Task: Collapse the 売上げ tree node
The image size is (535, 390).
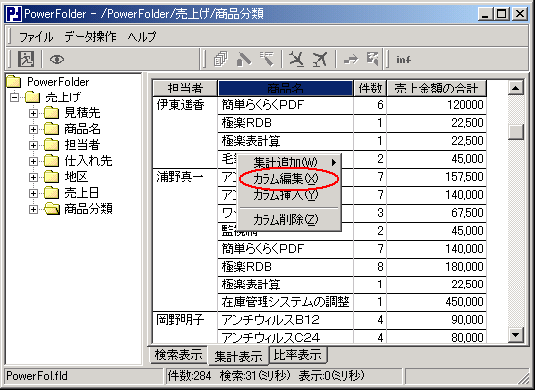Action: tap(15, 97)
